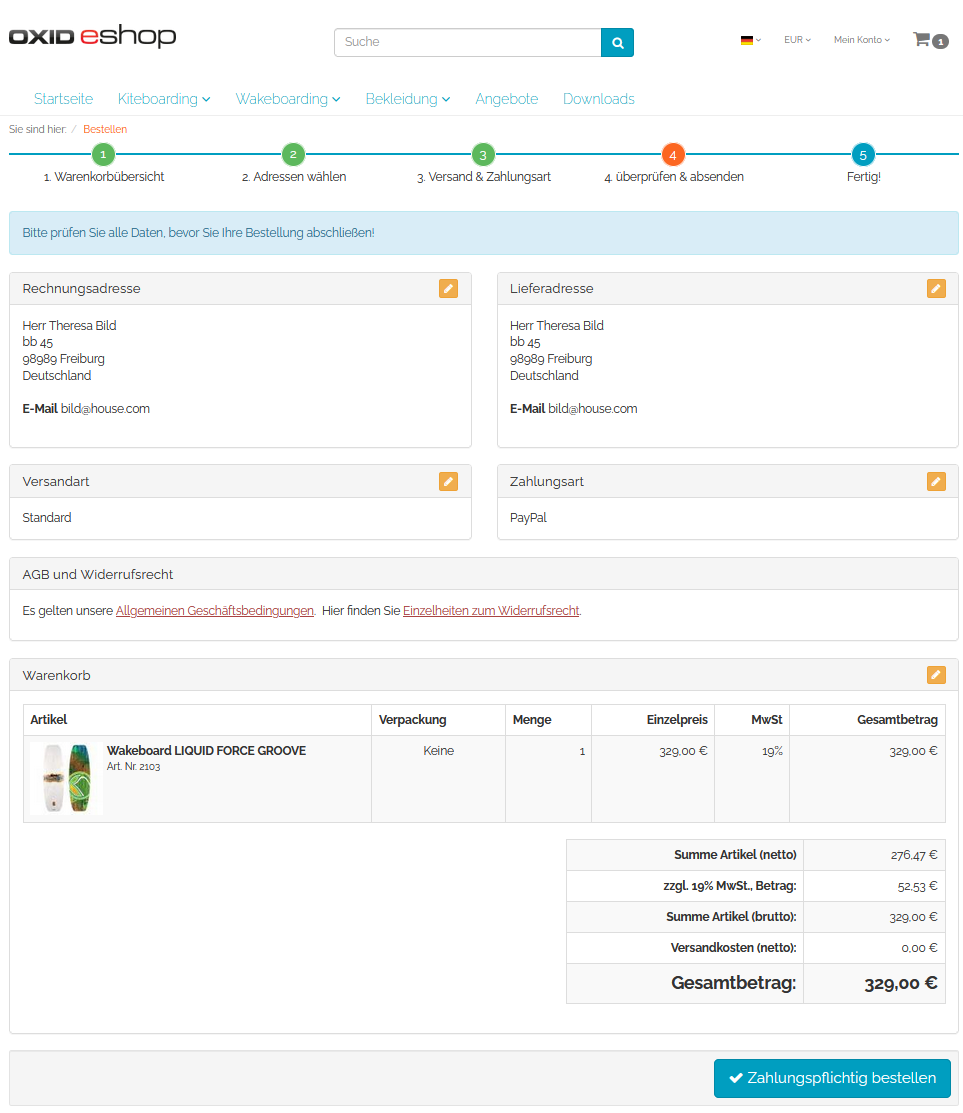Edit Versandart using the pencil icon
This screenshot has height=1113, width=963.
pos(448,482)
